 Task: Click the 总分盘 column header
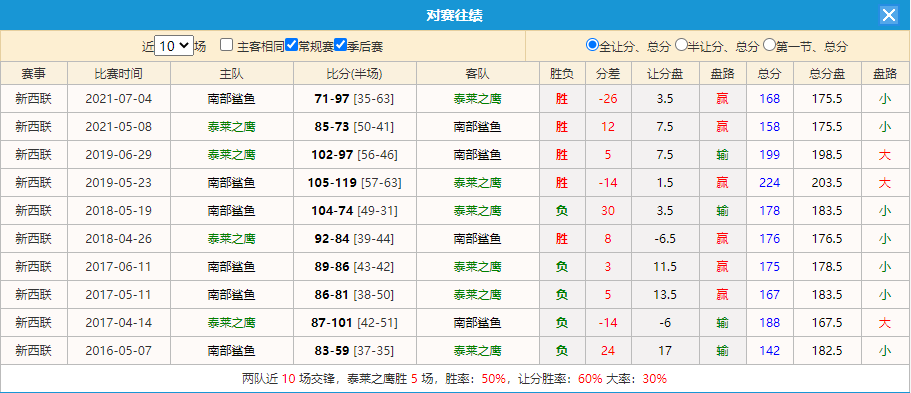tap(827, 73)
